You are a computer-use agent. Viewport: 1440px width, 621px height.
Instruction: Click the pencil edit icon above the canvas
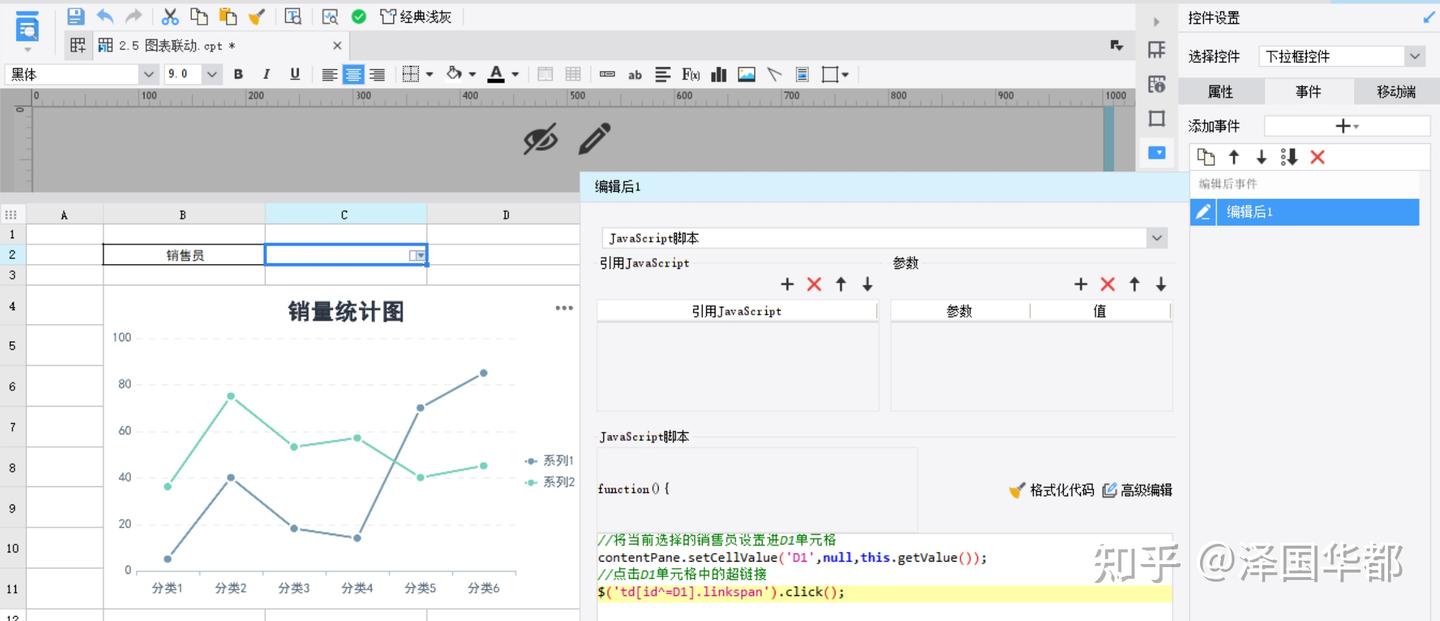595,138
